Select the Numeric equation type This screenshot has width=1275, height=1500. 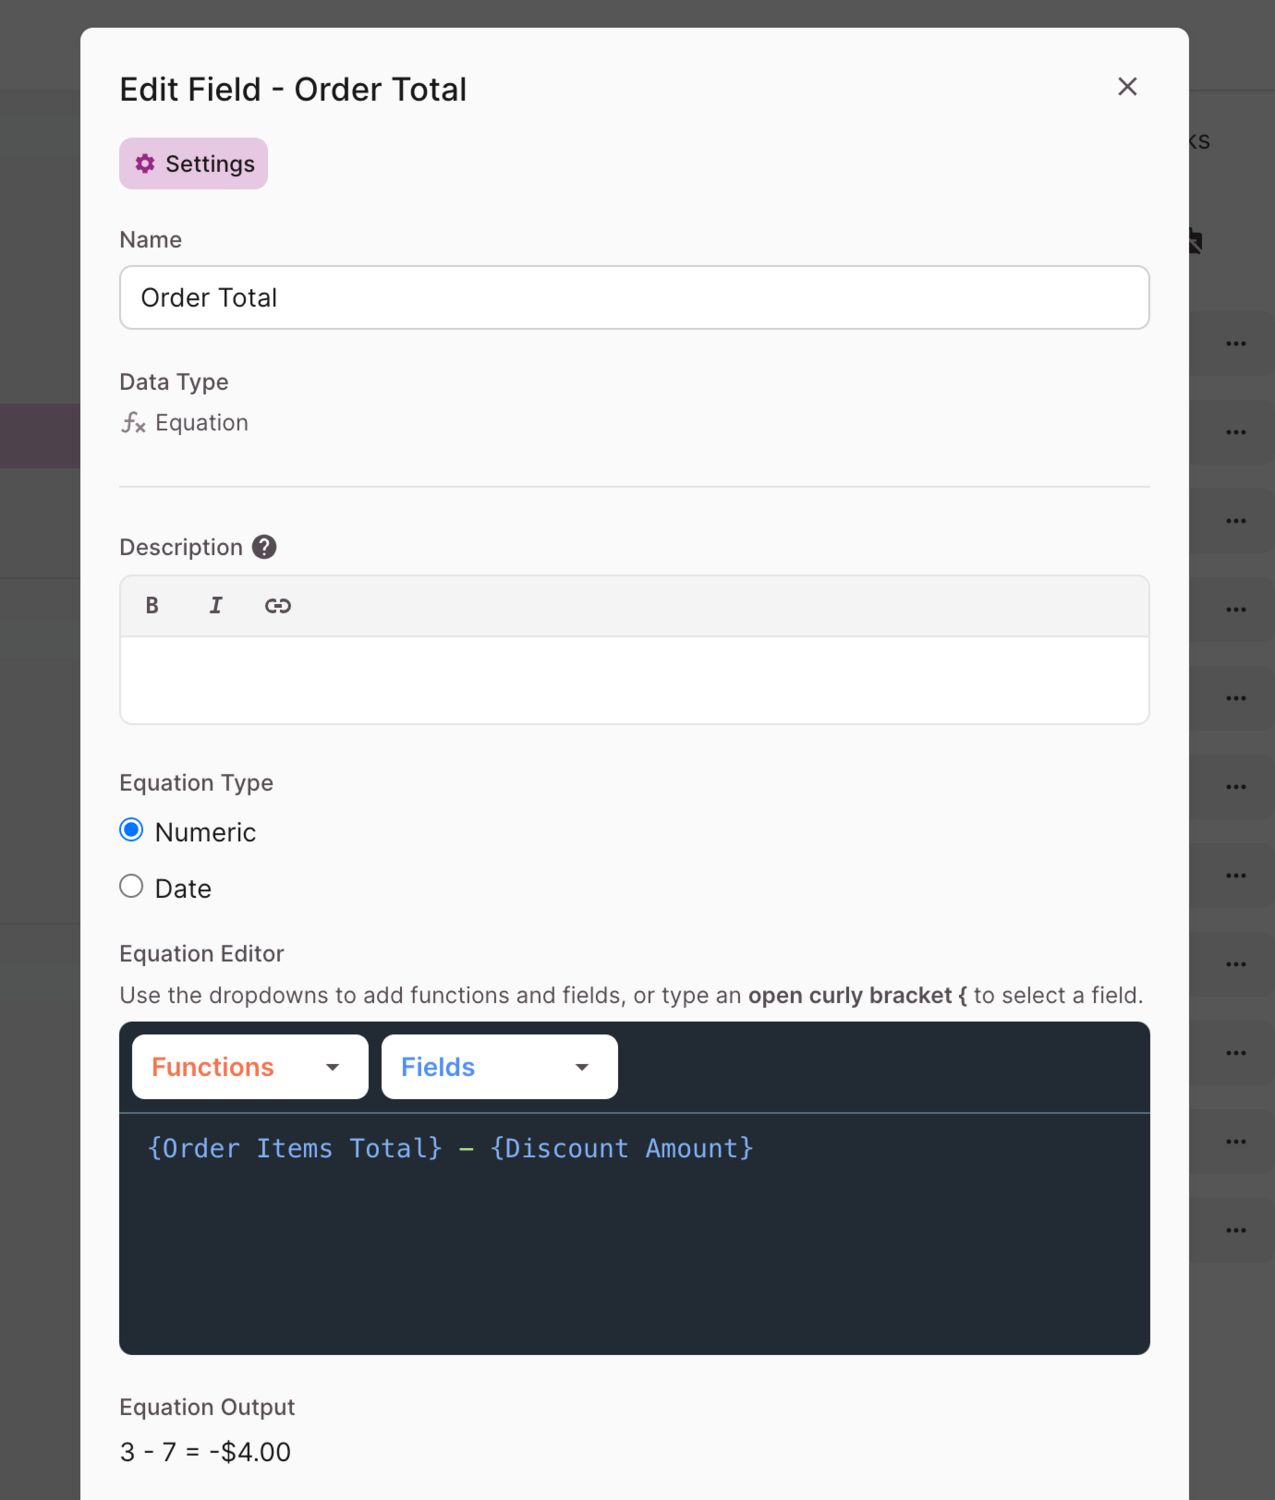[130, 829]
